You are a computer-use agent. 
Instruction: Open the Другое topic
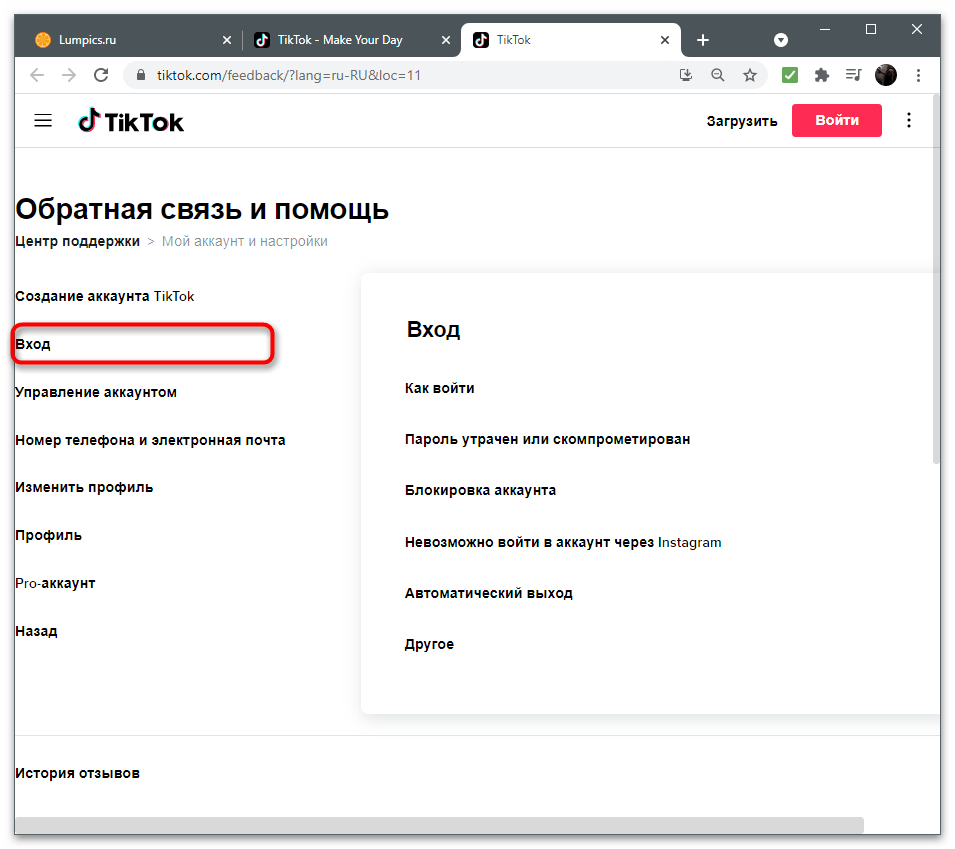pos(429,644)
